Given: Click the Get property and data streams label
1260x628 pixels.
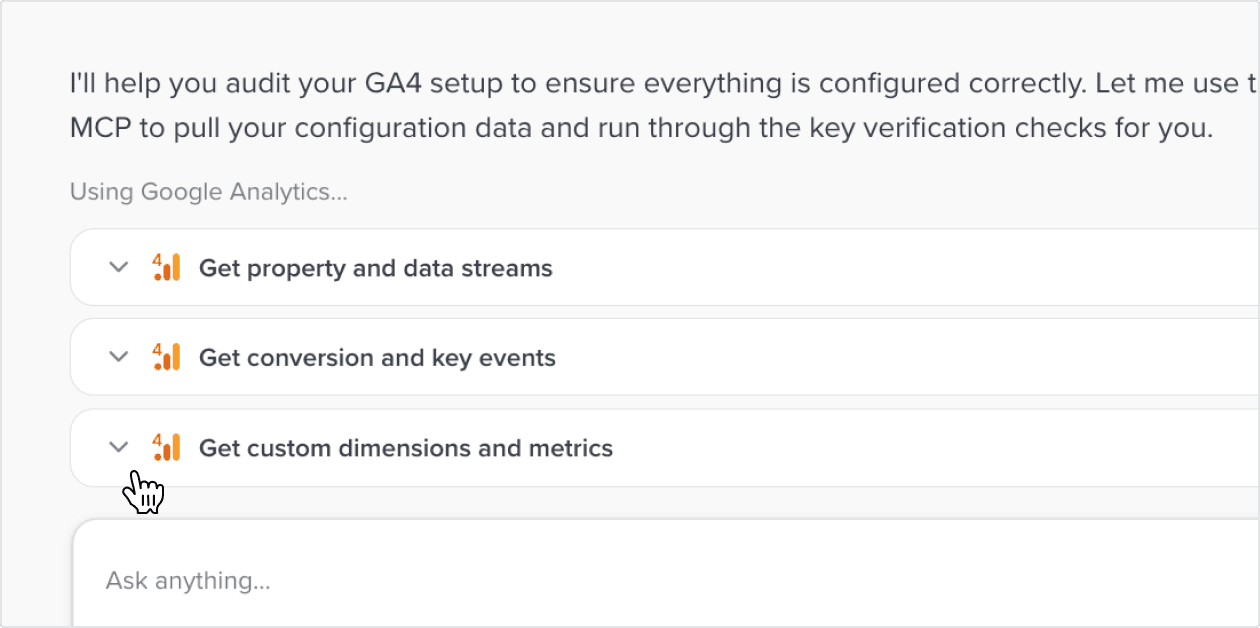Looking at the screenshot, I should (x=376, y=267).
